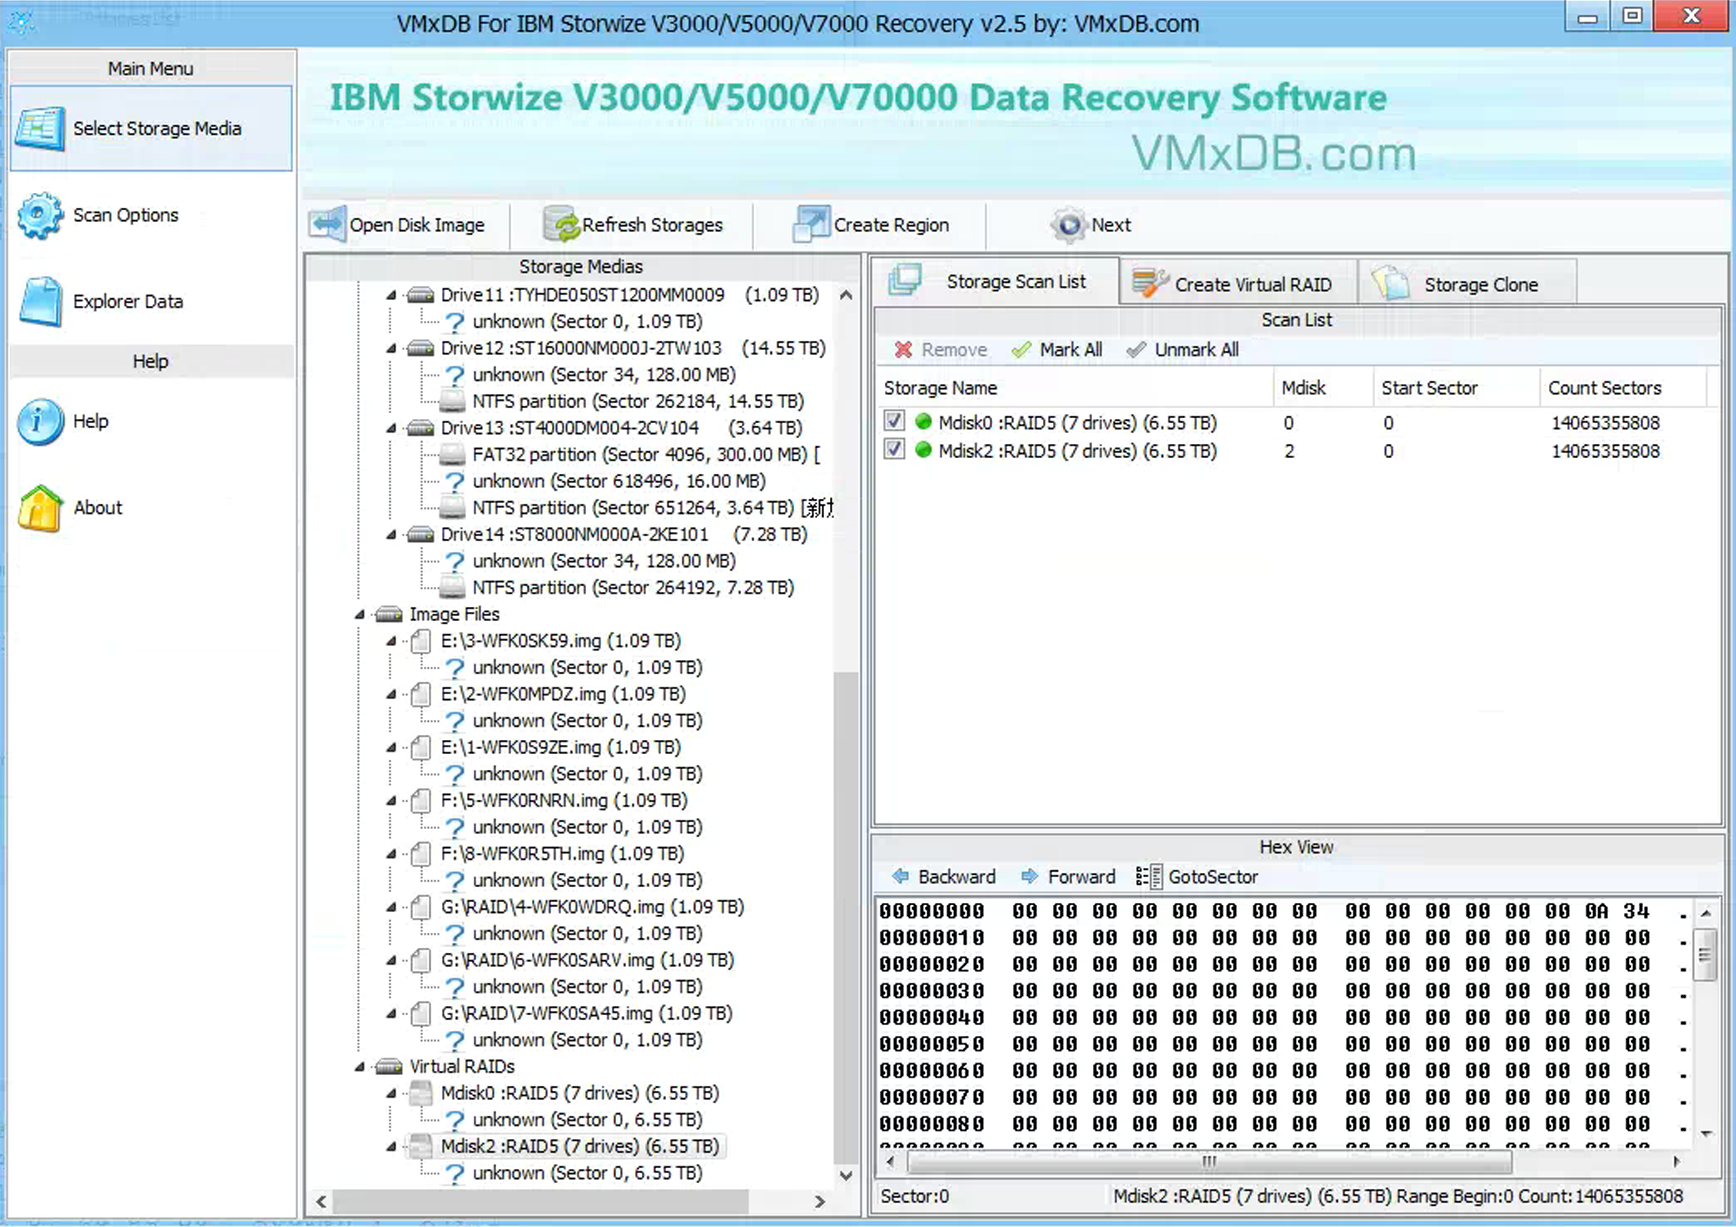Viewport: 1736px width, 1227px height.
Task: Click the green status dot for Mdisk2
Action: click(x=923, y=451)
